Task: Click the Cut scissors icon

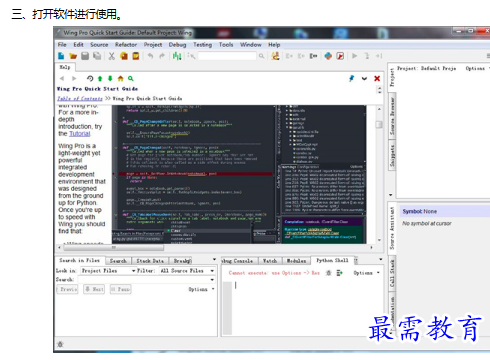Action: 112,56
